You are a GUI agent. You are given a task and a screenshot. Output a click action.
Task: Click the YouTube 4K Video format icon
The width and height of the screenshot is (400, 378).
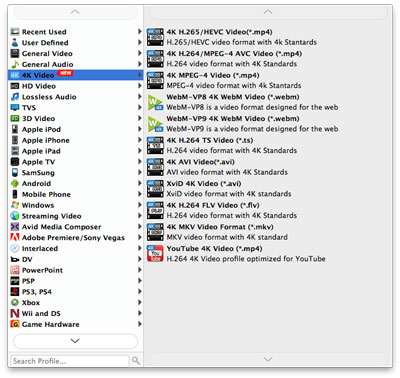[x=155, y=254]
